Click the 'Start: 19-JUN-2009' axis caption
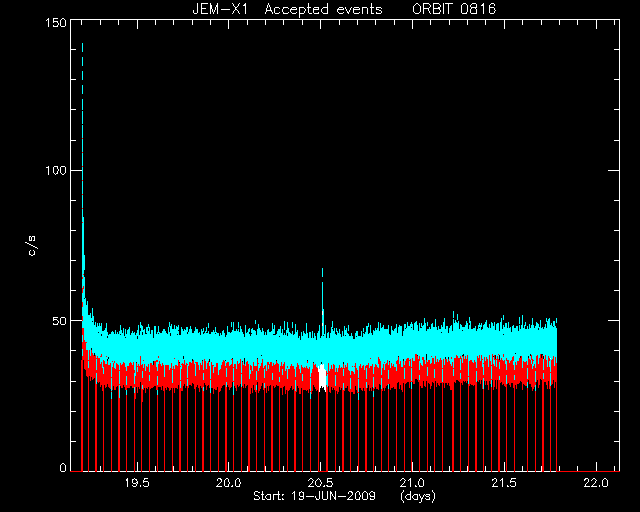 click(314, 496)
